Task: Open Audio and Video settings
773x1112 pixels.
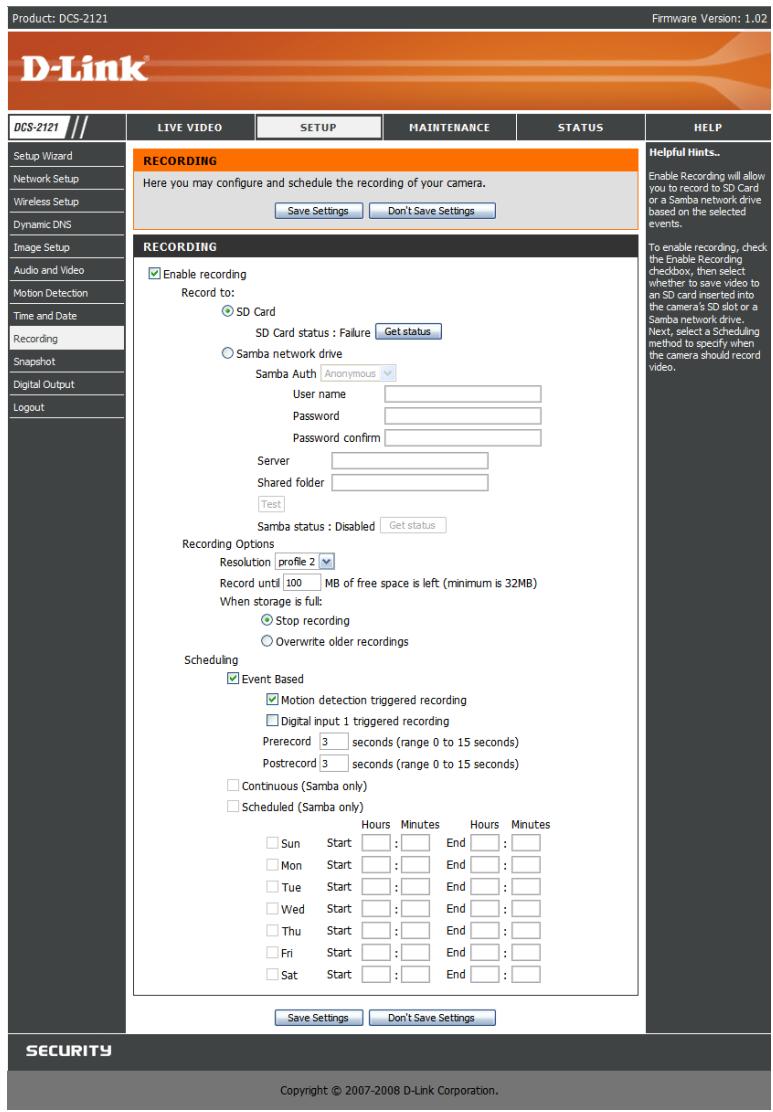Action: (x=66, y=270)
